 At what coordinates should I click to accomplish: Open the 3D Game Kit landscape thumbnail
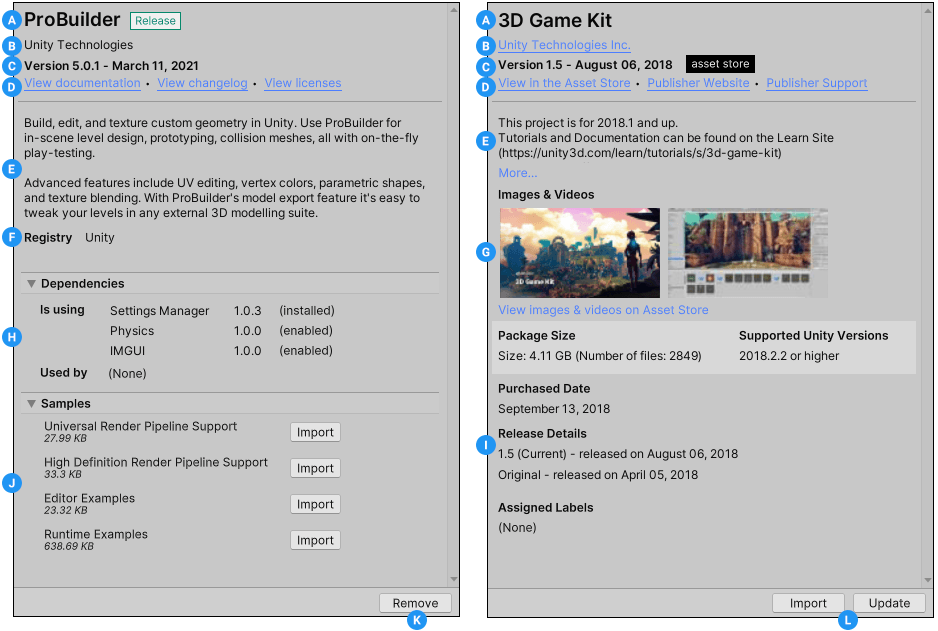[580, 252]
